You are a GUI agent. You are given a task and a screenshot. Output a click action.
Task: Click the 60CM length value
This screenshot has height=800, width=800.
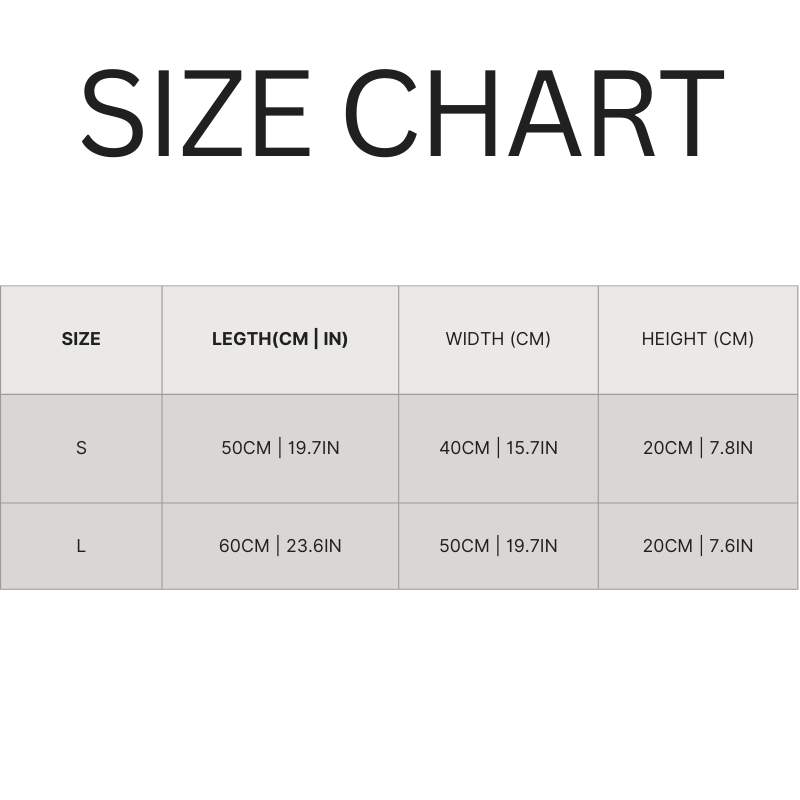click(244, 546)
